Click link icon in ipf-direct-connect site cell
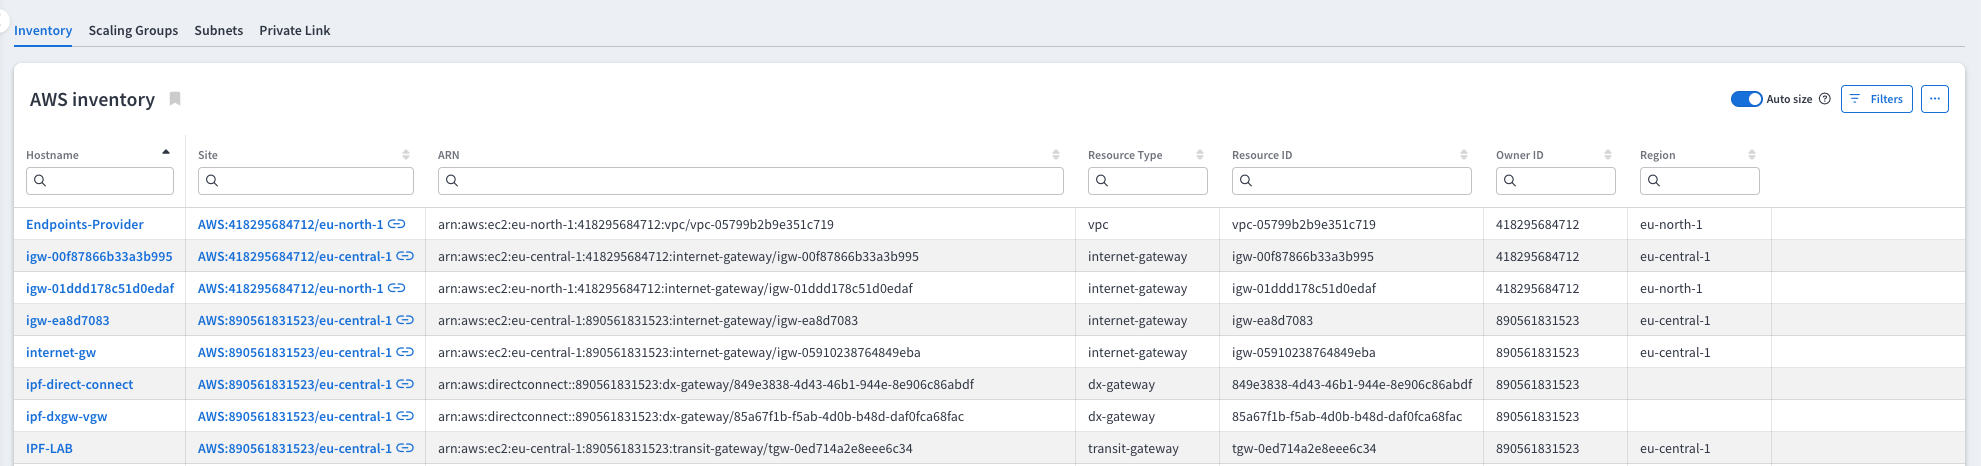1981x466 pixels. coord(405,384)
